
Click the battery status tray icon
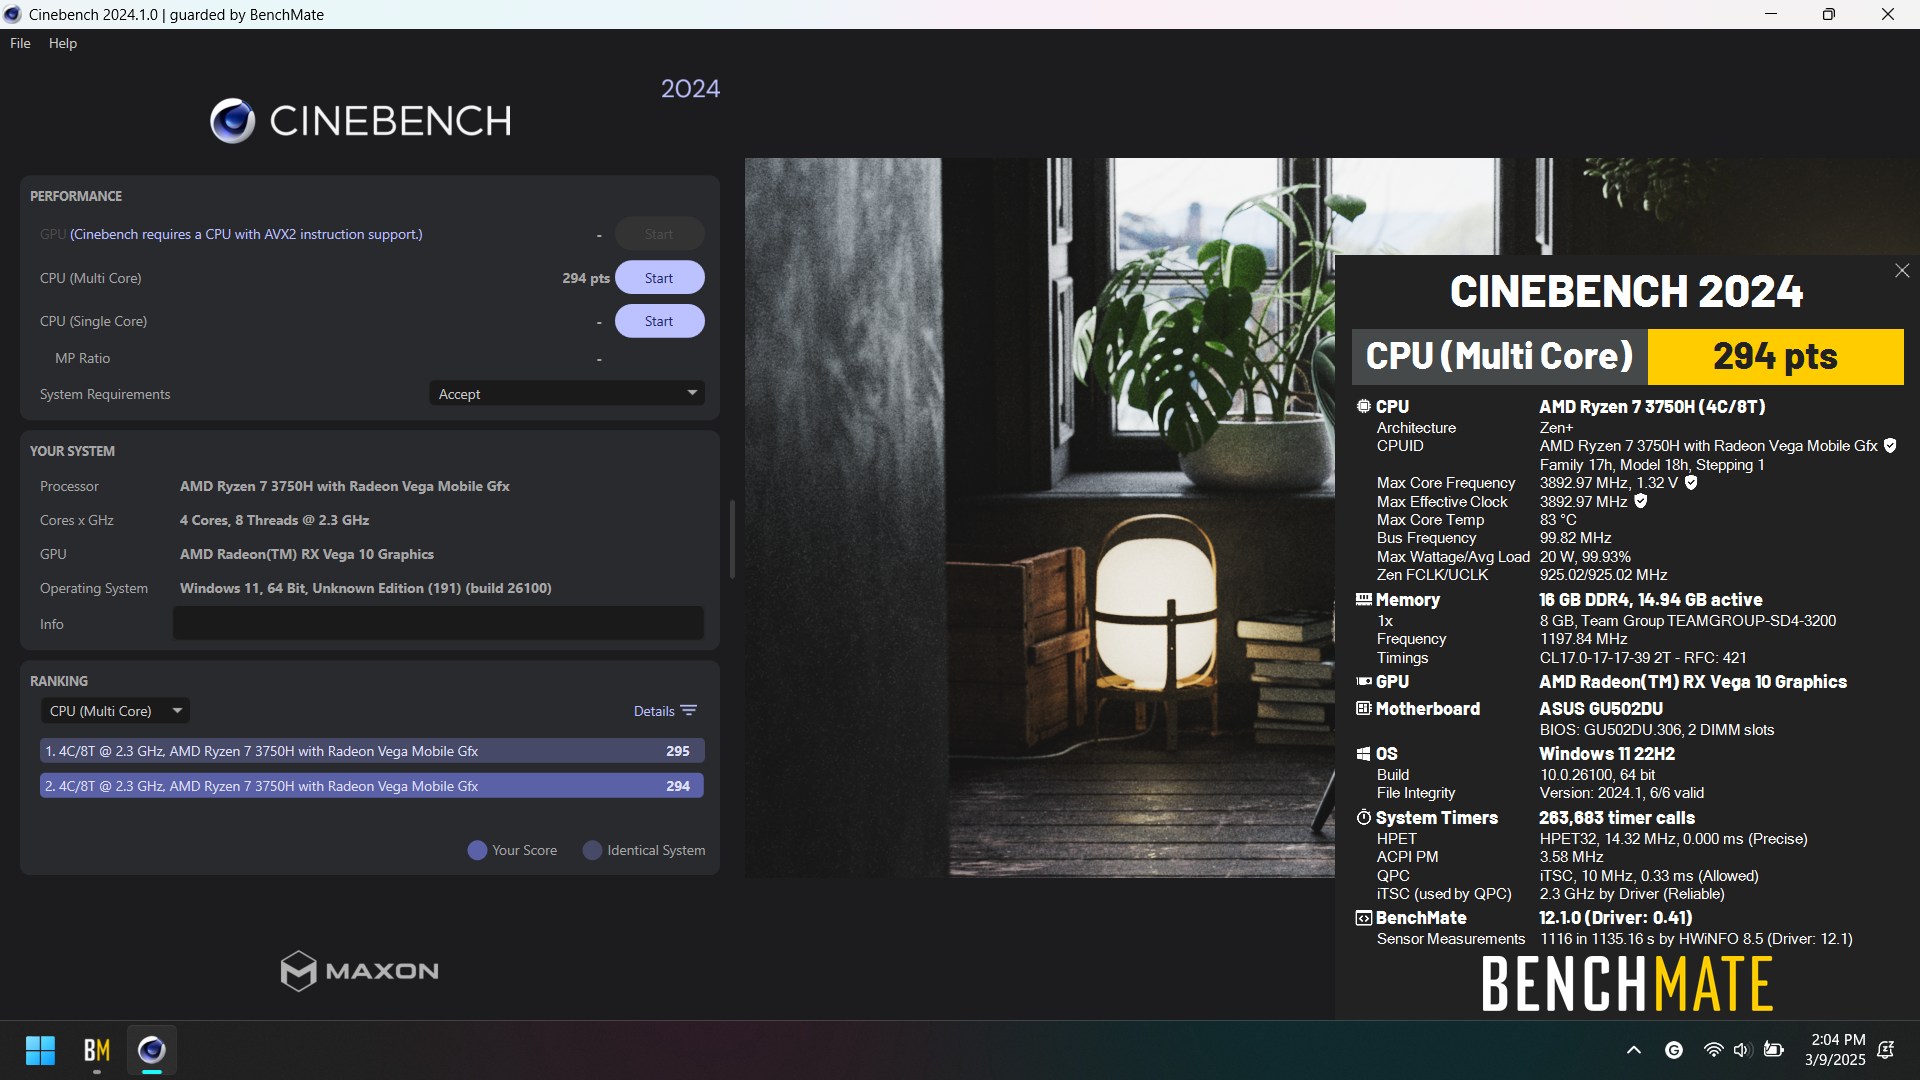1774,1050
